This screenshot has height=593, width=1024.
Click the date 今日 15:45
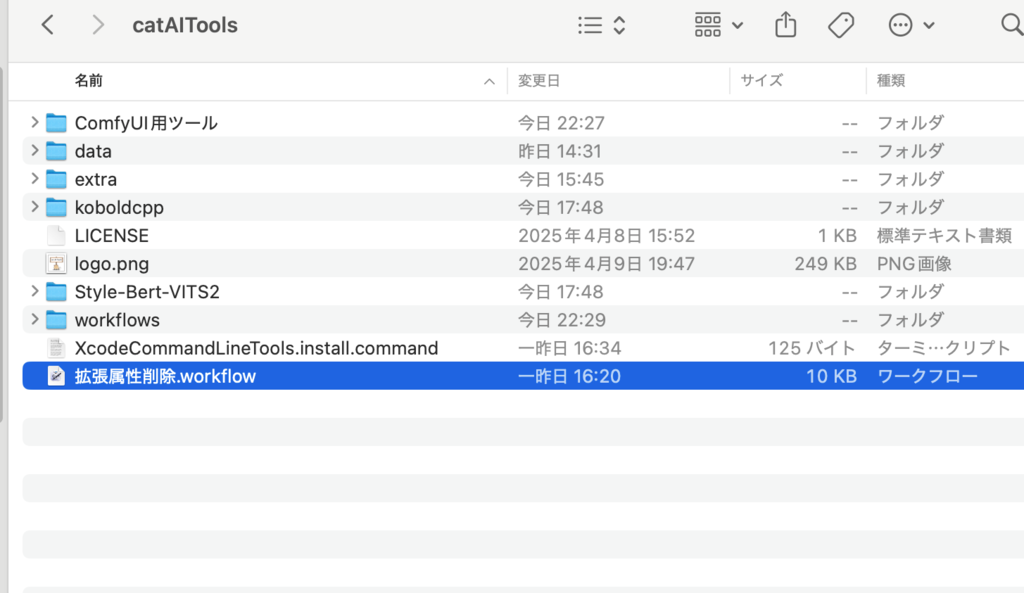(561, 179)
